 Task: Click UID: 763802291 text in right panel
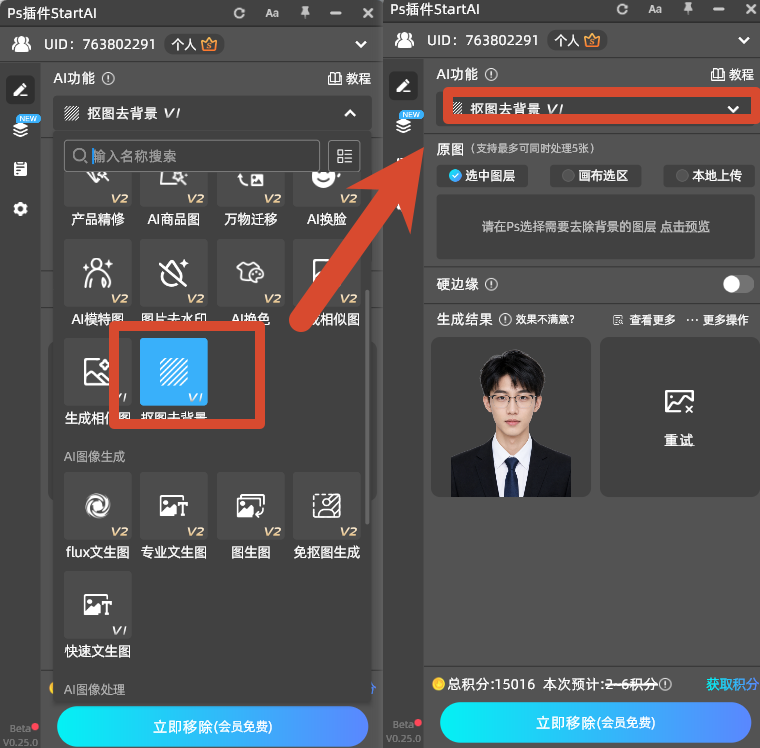point(483,40)
